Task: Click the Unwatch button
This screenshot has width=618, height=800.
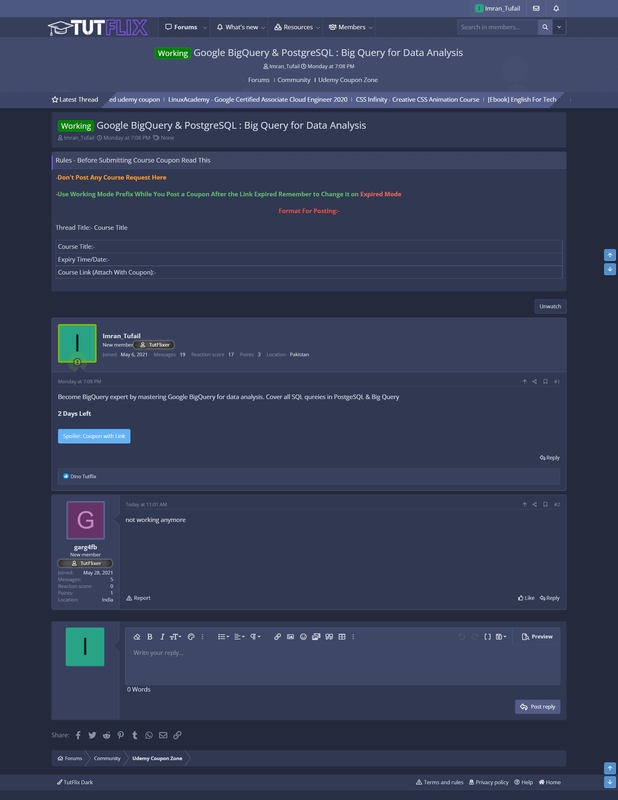Action: point(550,306)
